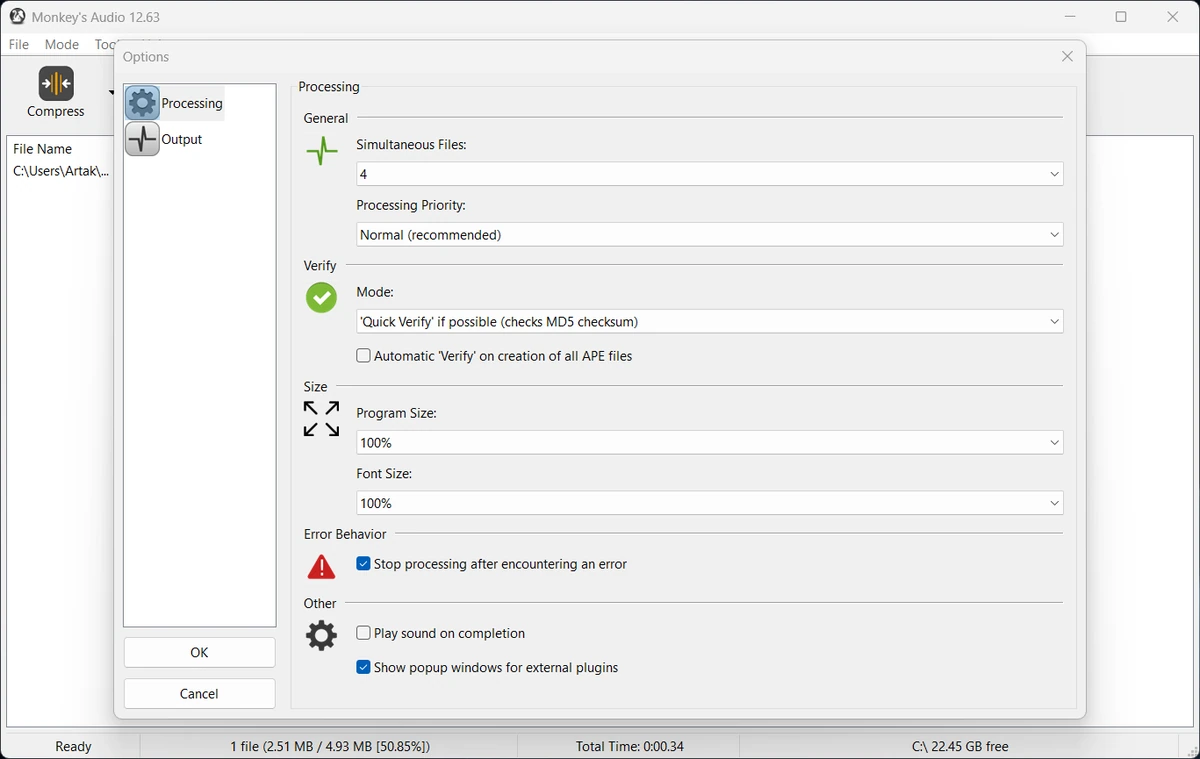Click the green checkmark Verify icon
This screenshot has height=759, width=1200.
(x=321, y=297)
